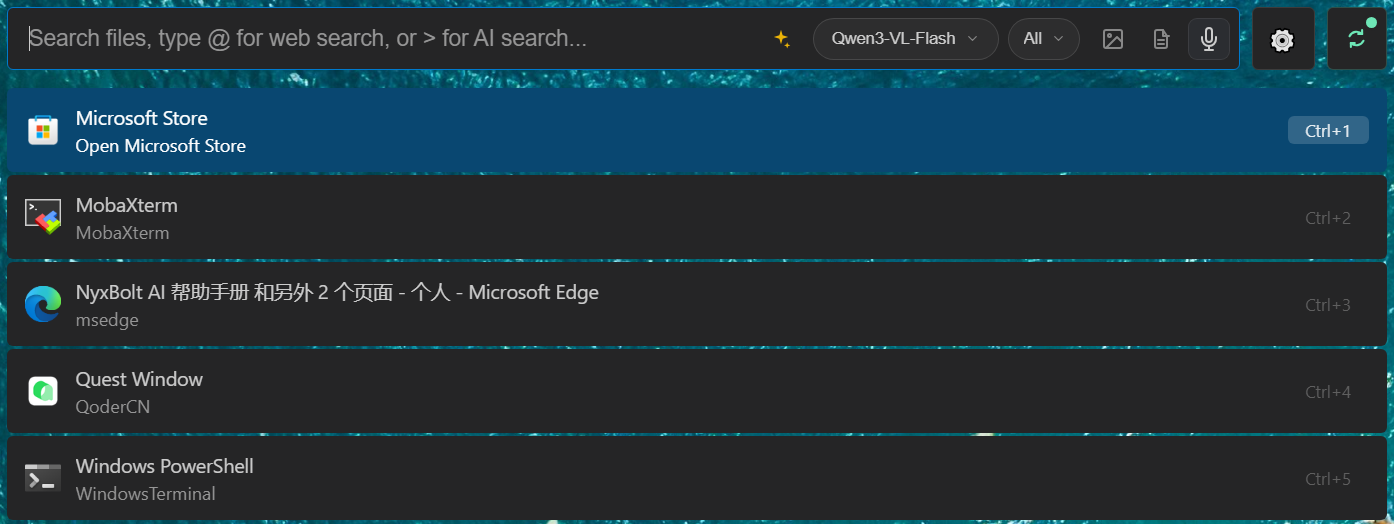1394x524 pixels.
Task: Click the QoderCN Quest Window icon
Action: click(x=43, y=391)
